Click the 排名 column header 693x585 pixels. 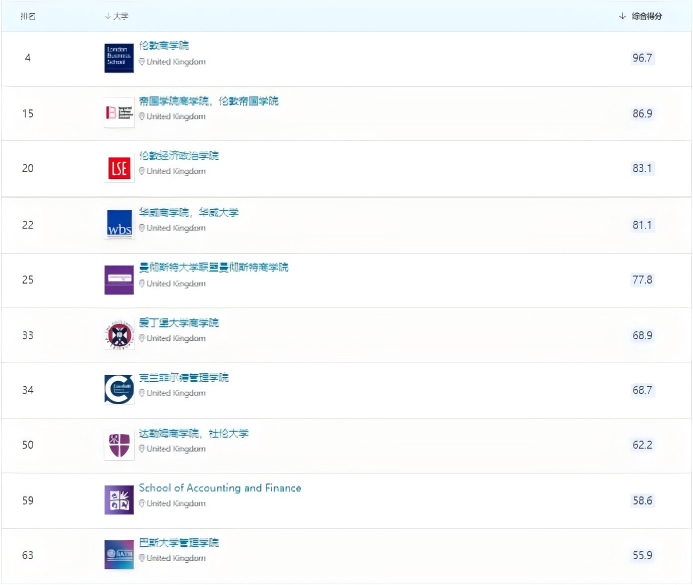[28, 16]
